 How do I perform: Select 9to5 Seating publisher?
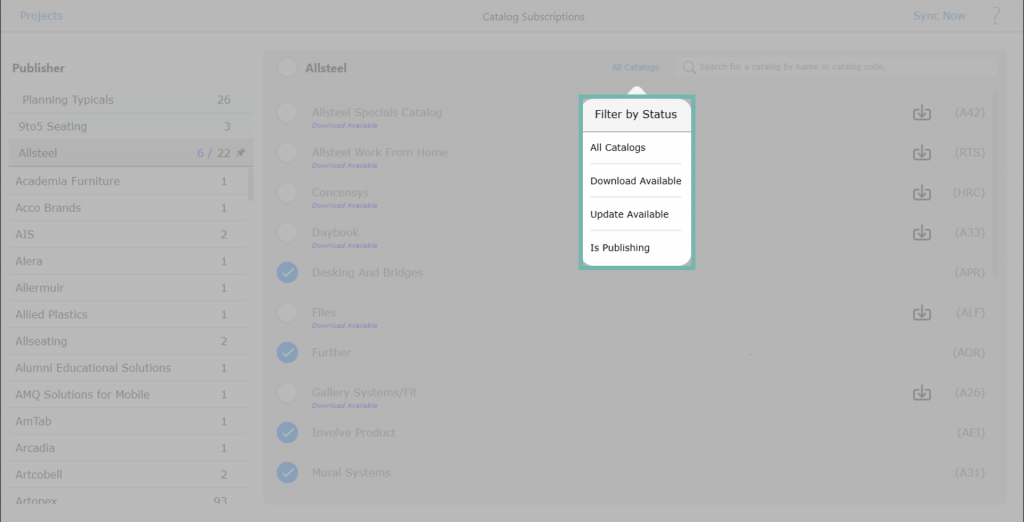pyautogui.click(x=129, y=127)
